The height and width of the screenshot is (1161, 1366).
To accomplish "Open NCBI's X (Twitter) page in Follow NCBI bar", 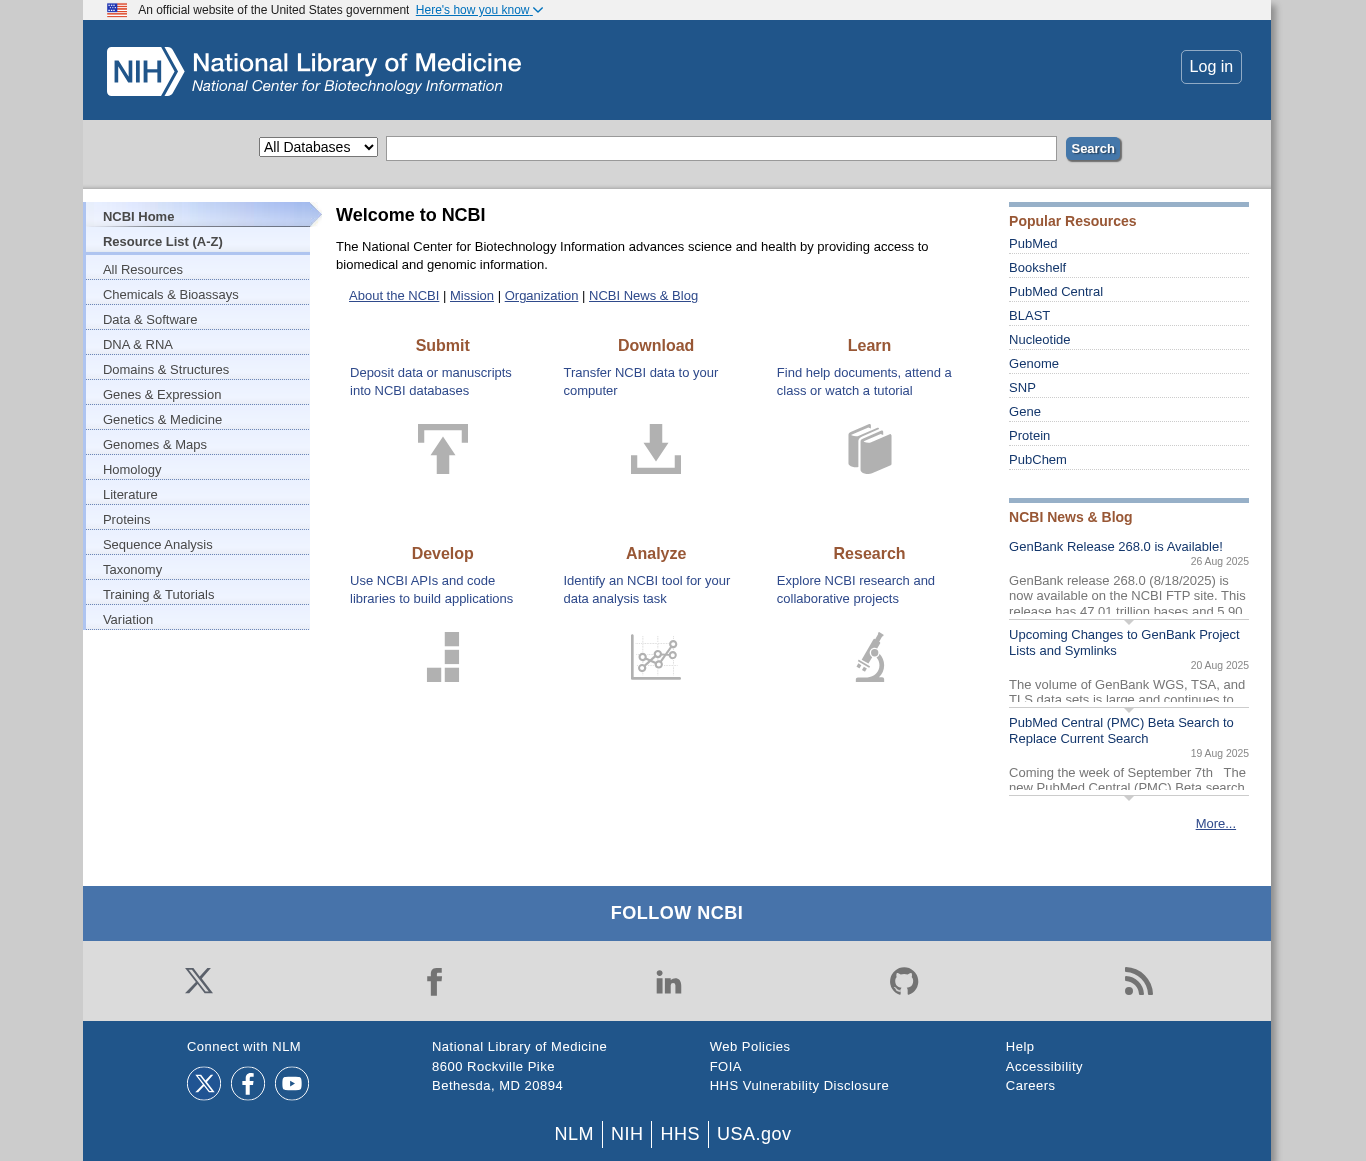I will tap(199, 981).
